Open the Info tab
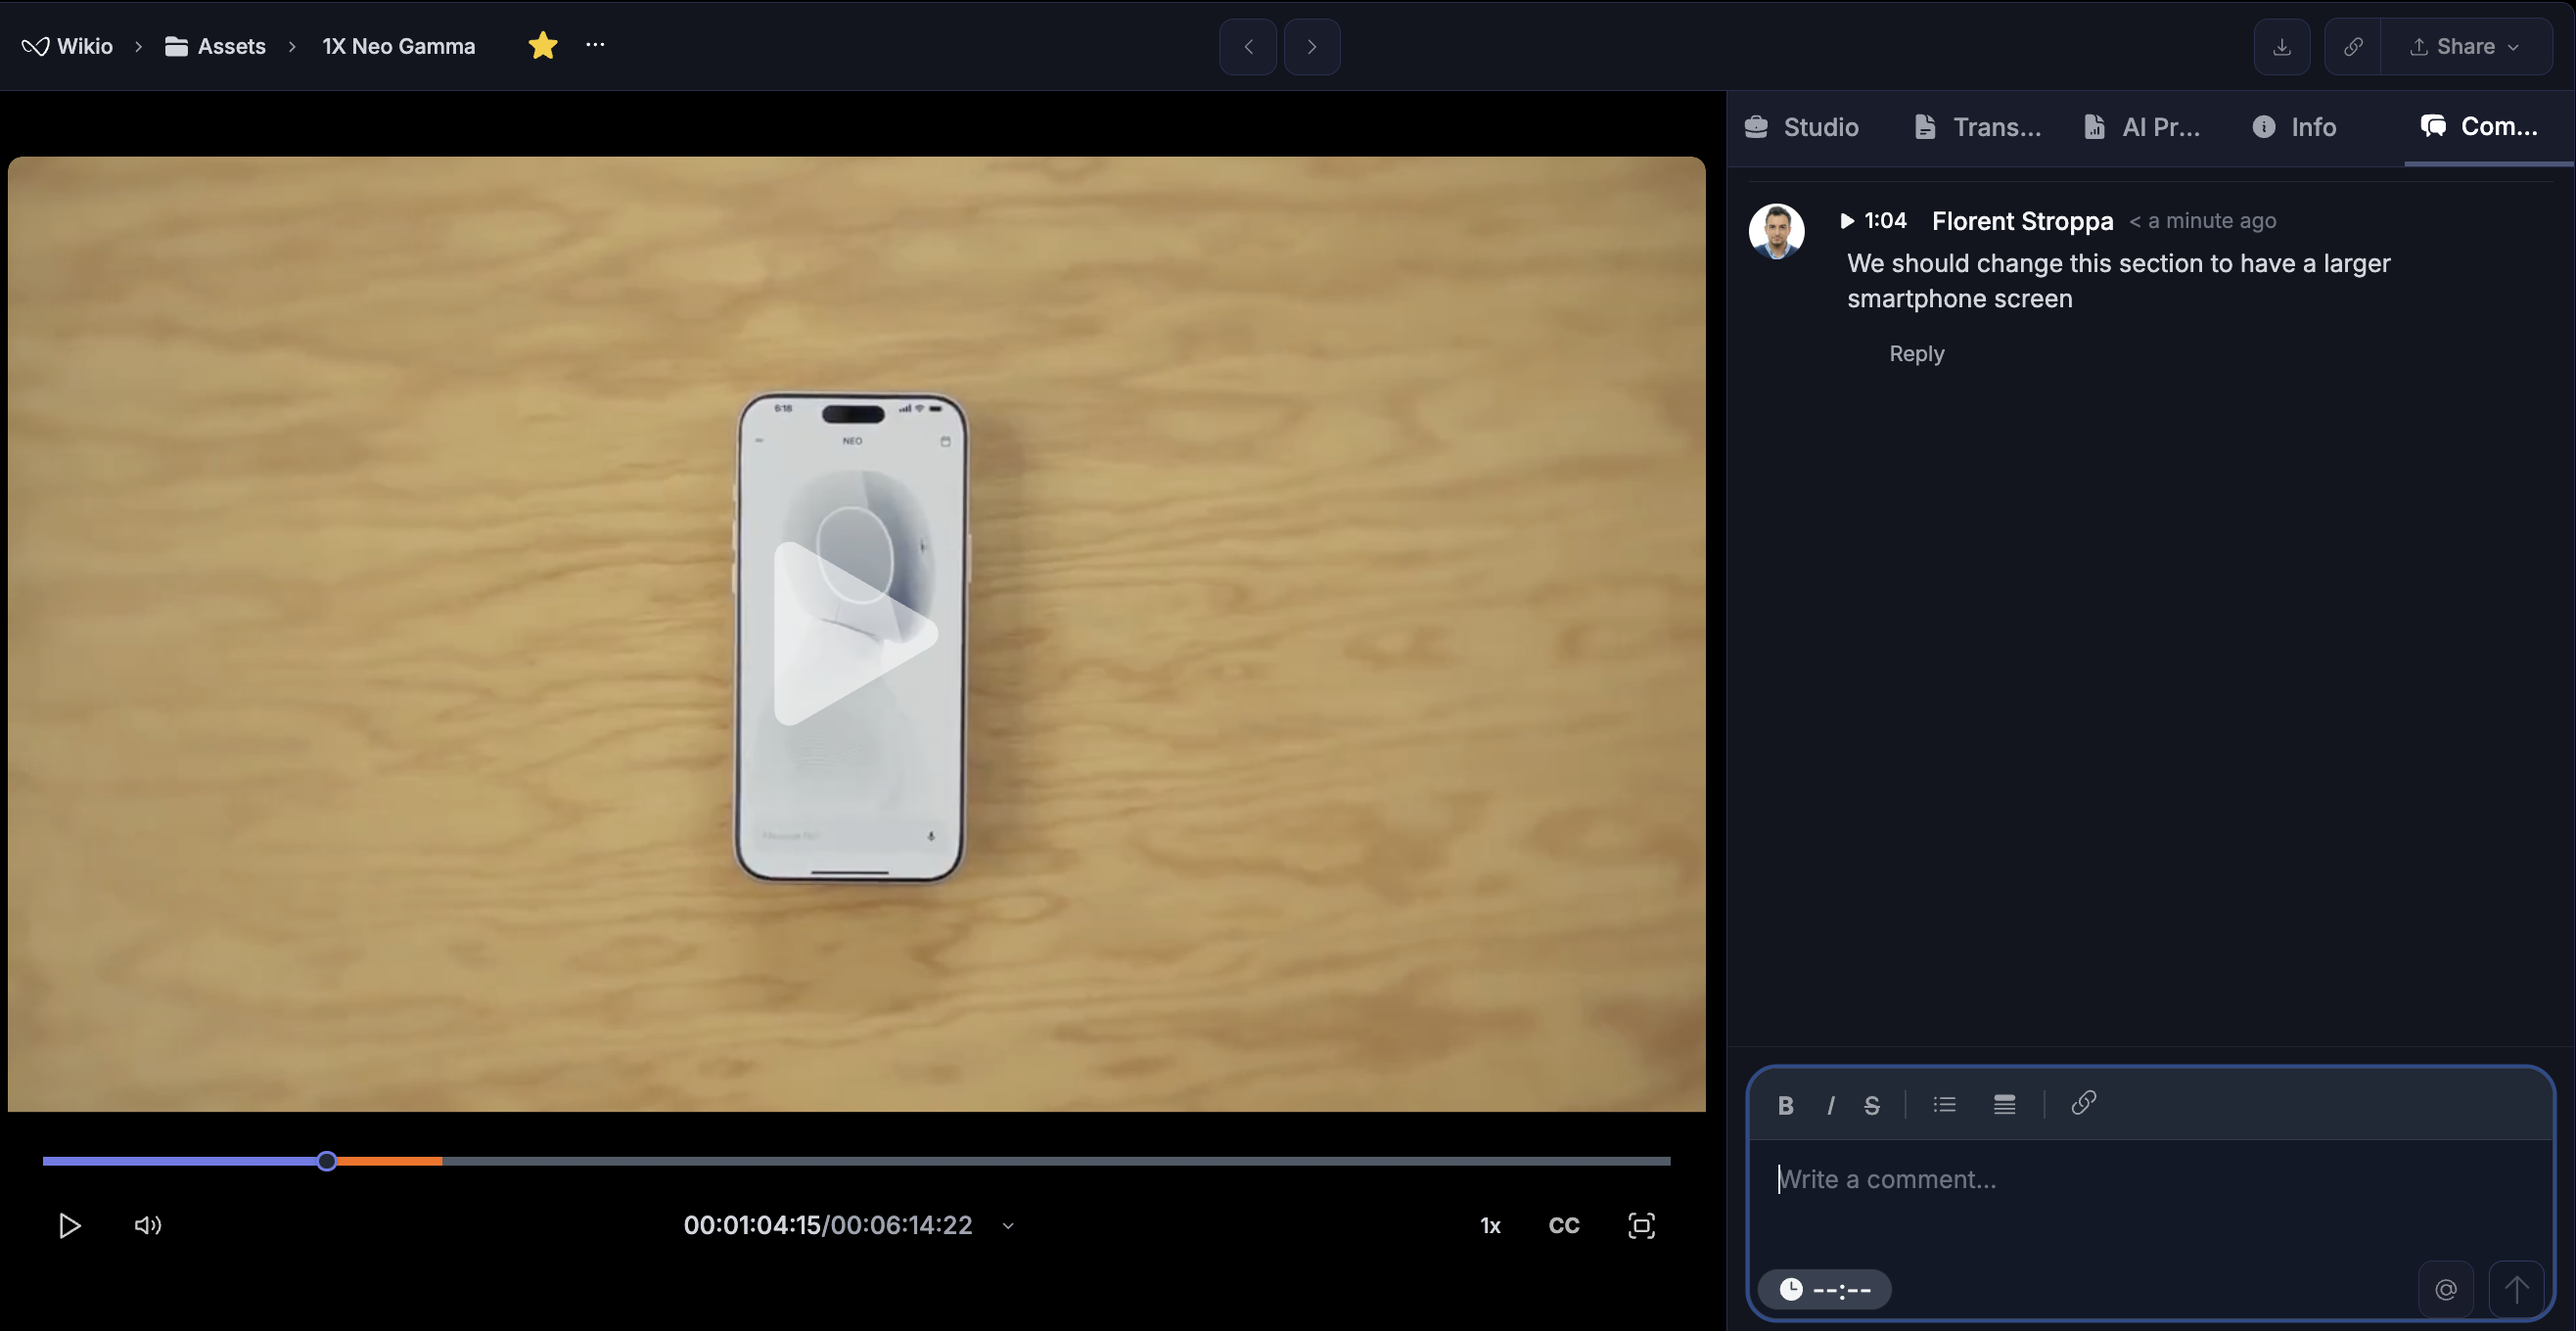This screenshot has height=1331, width=2576. coord(2294,127)
